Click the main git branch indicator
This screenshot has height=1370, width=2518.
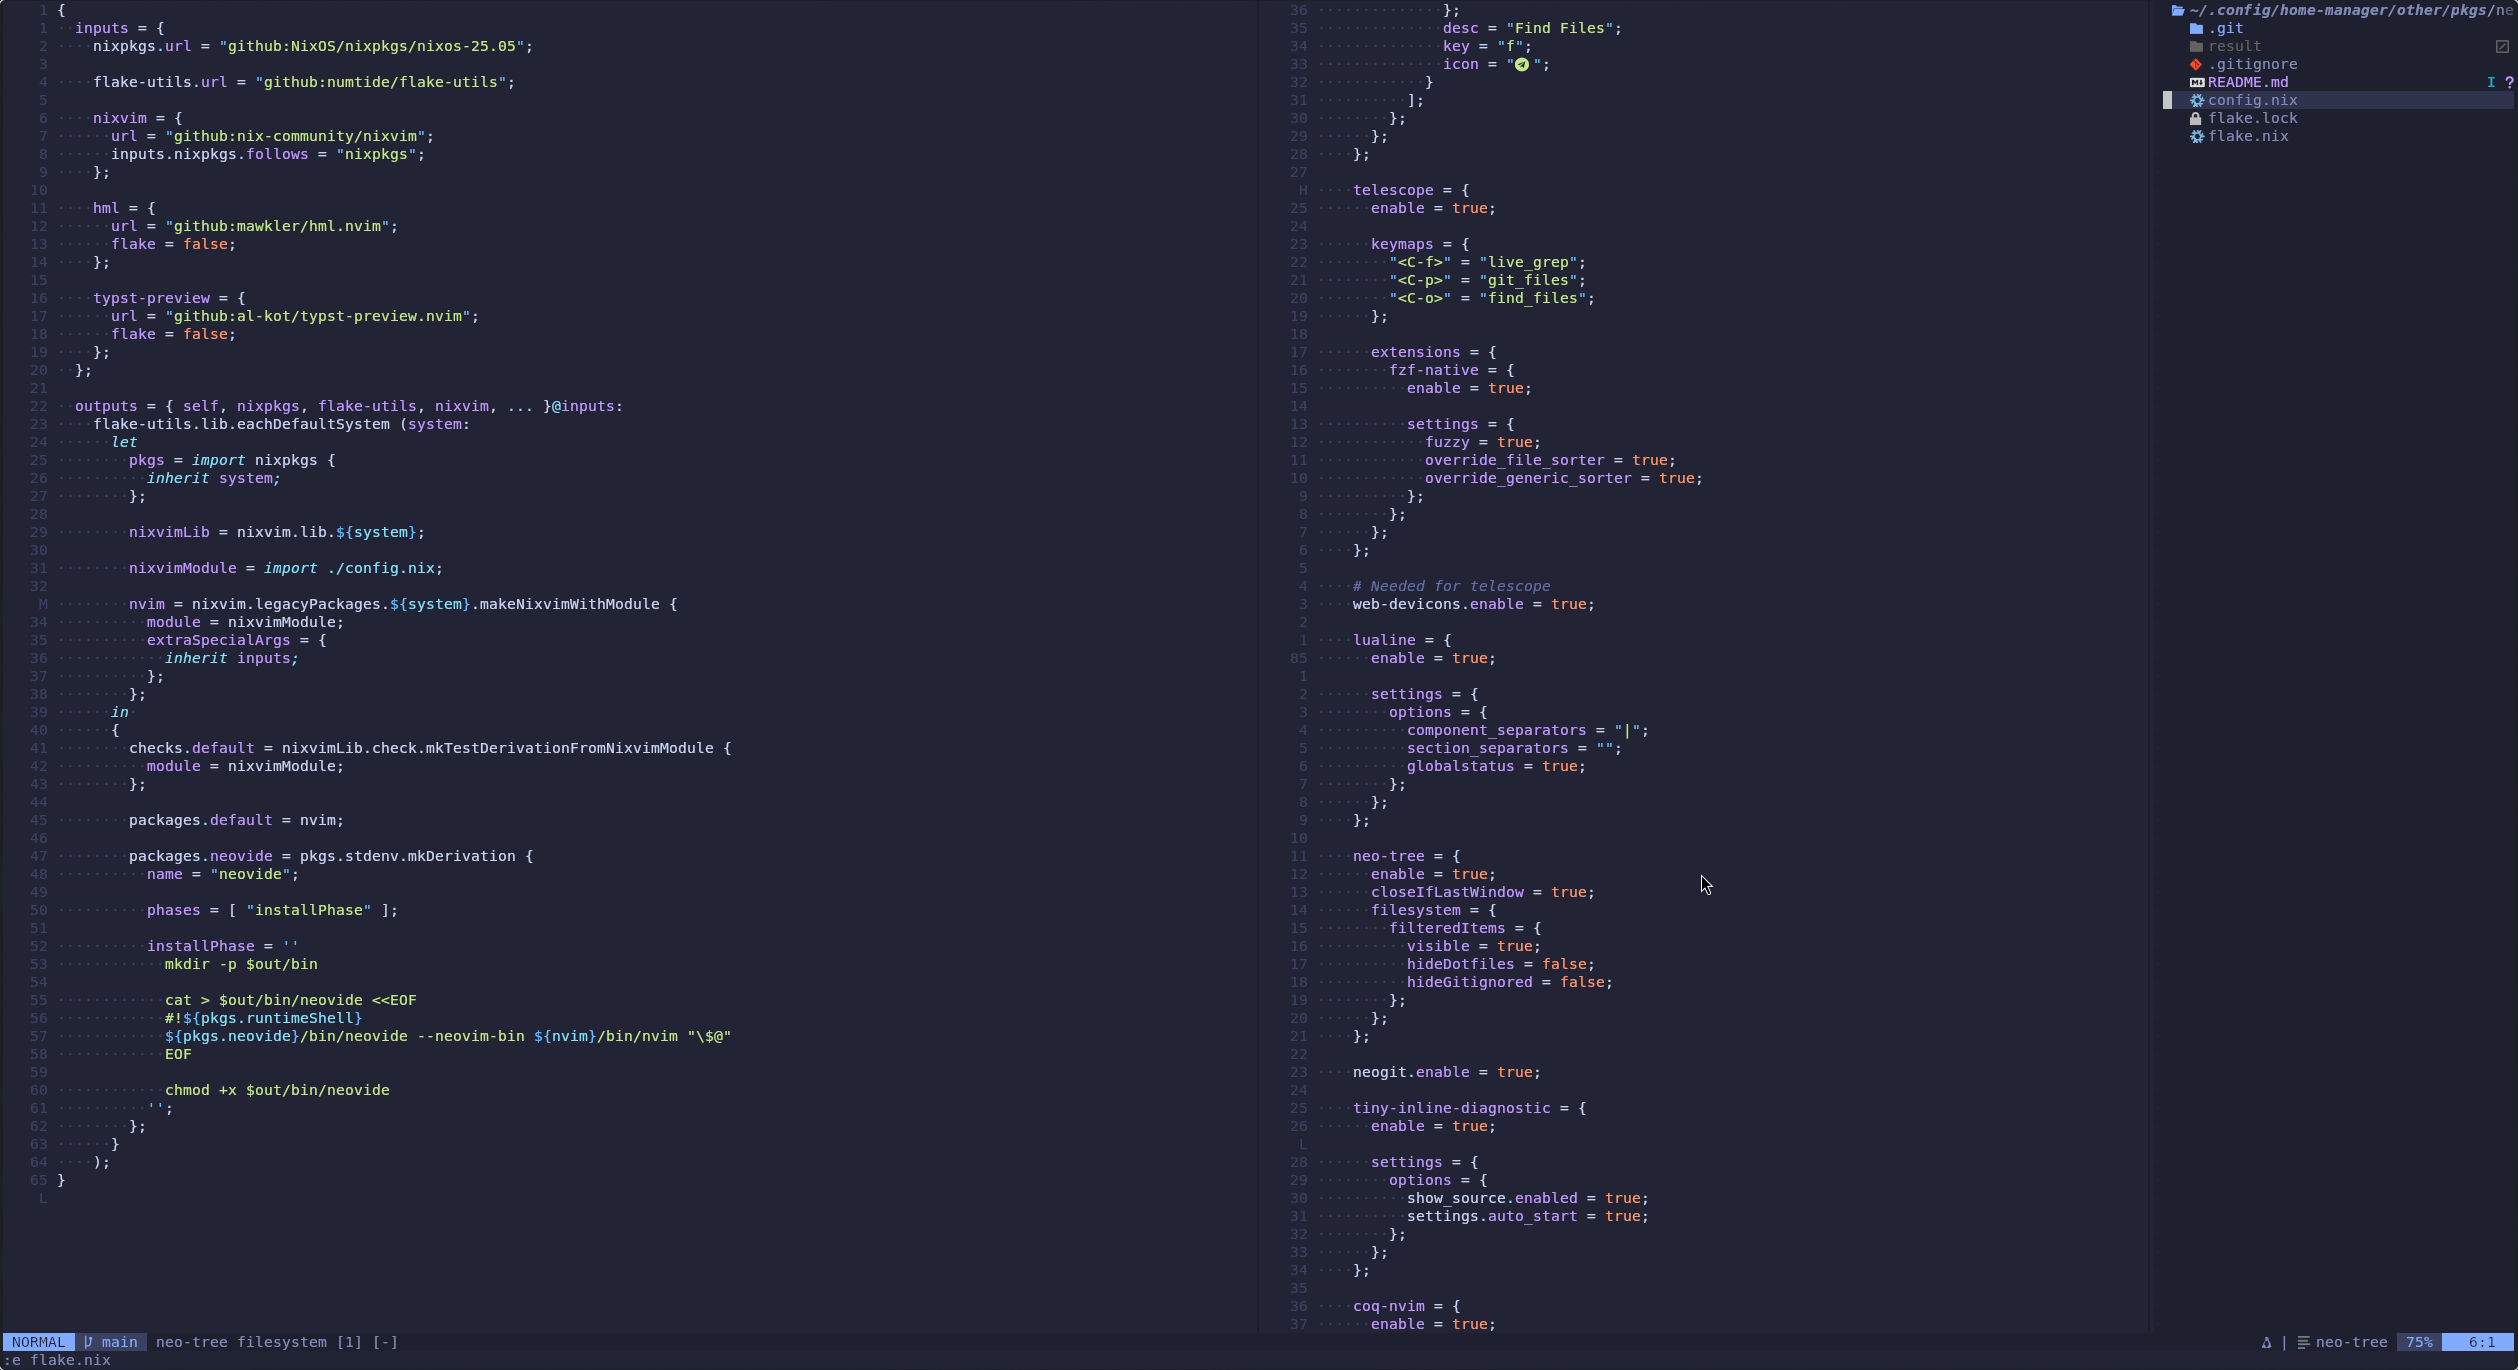(111, 1342)
